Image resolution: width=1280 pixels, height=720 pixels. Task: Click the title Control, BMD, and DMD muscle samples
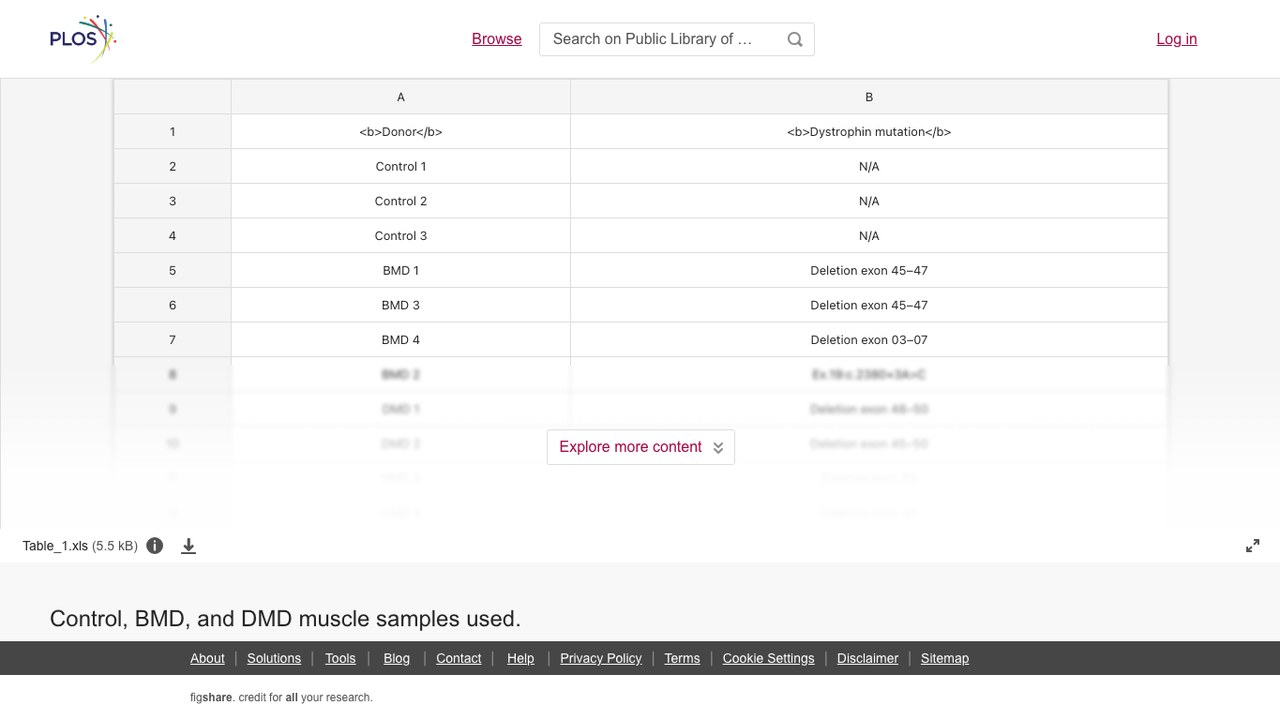click(x=285, y=619)
